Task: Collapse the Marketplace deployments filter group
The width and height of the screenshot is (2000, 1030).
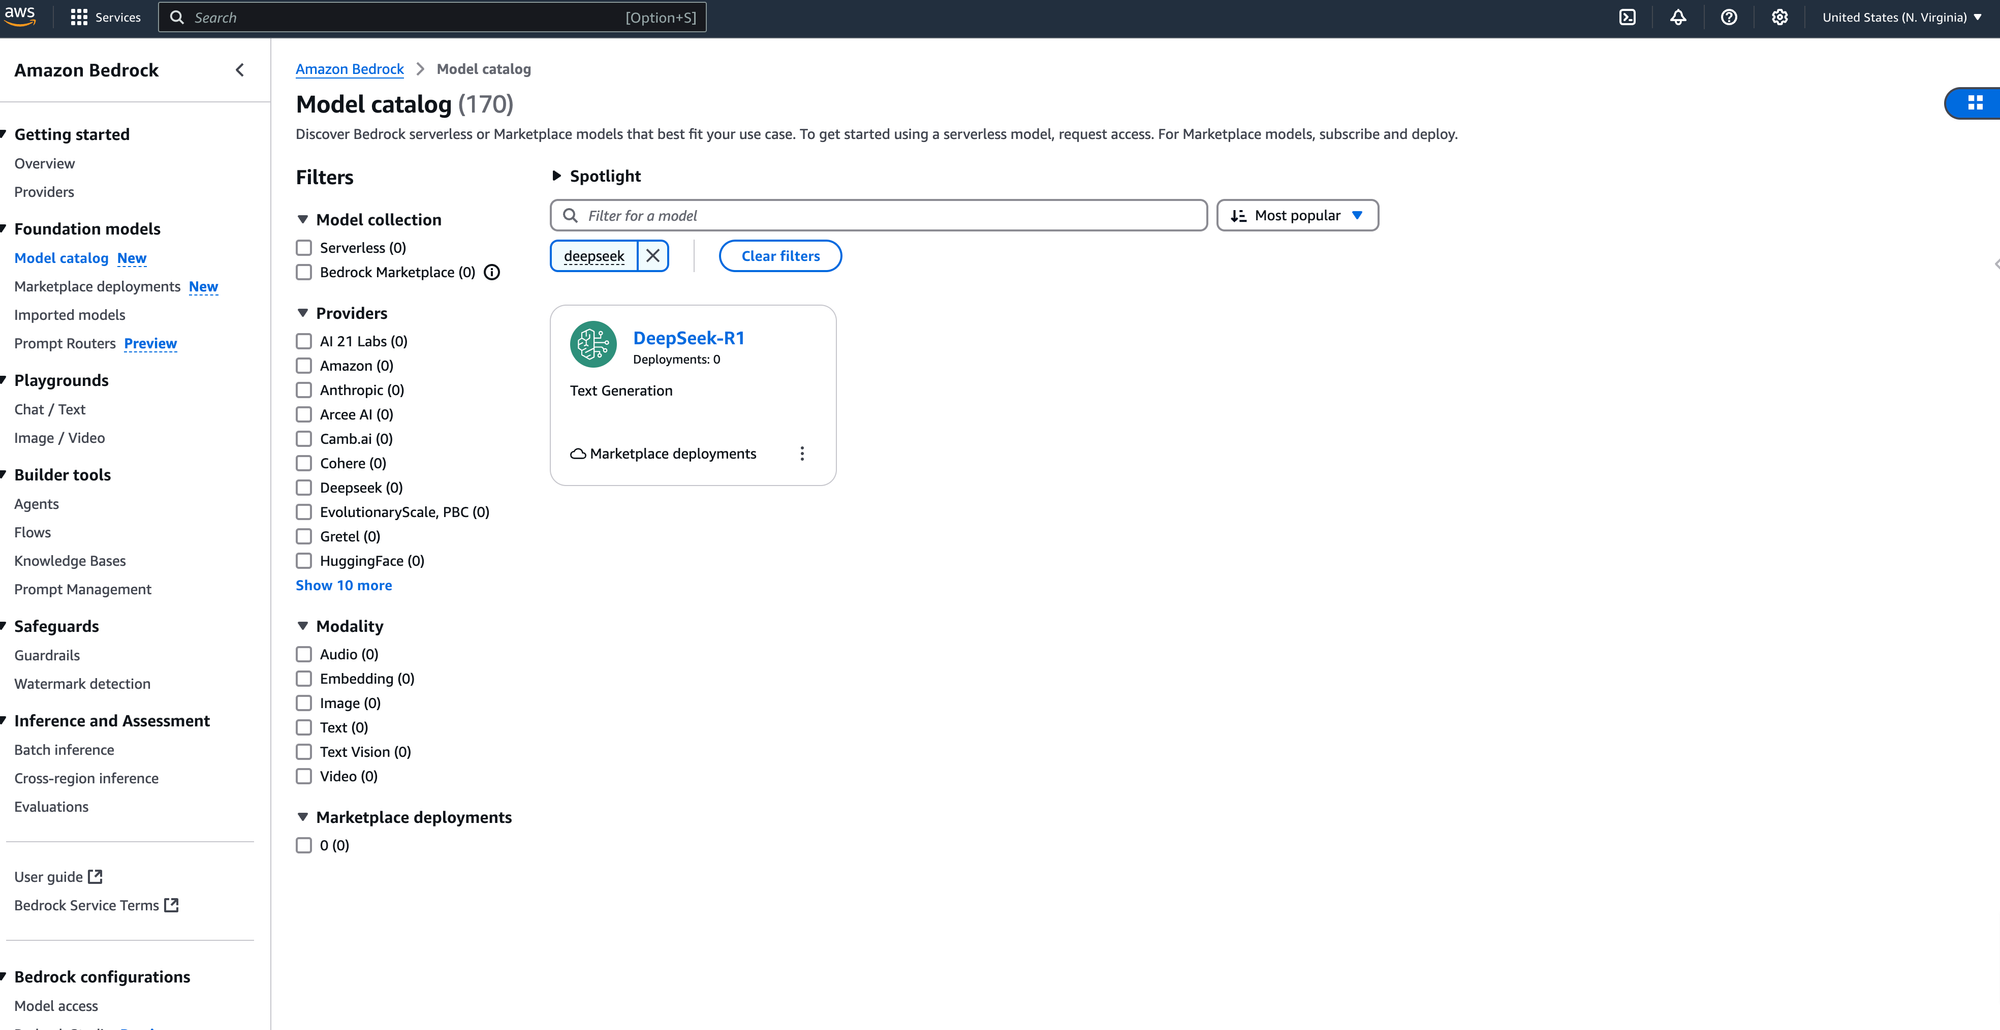Action: (x=303, y=817)
